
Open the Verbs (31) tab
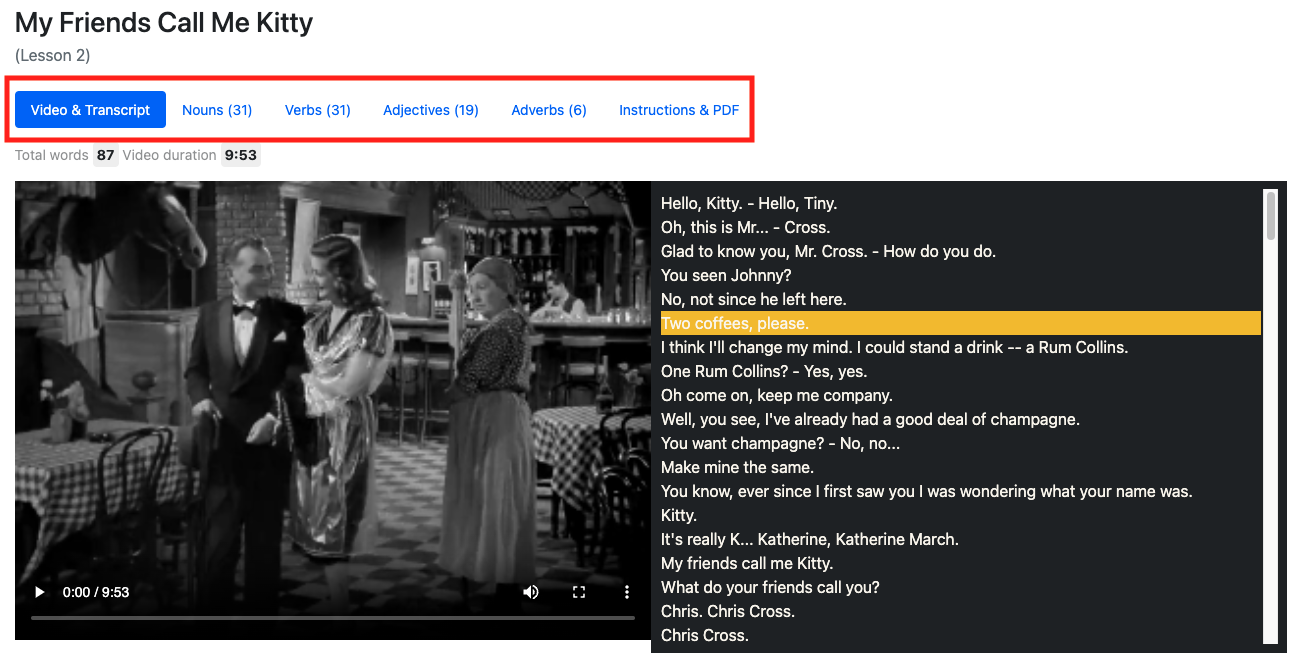(318, 110)
